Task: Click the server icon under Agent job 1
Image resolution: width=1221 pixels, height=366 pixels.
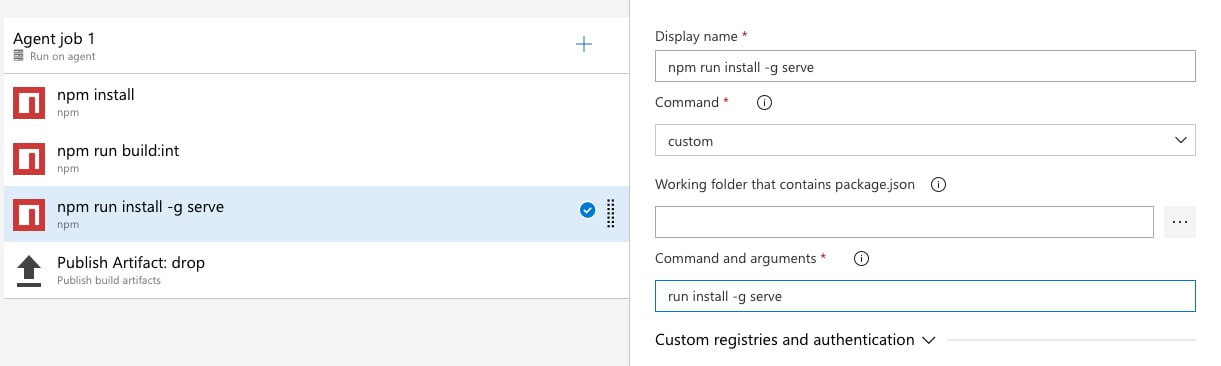Action: (19, 57)
